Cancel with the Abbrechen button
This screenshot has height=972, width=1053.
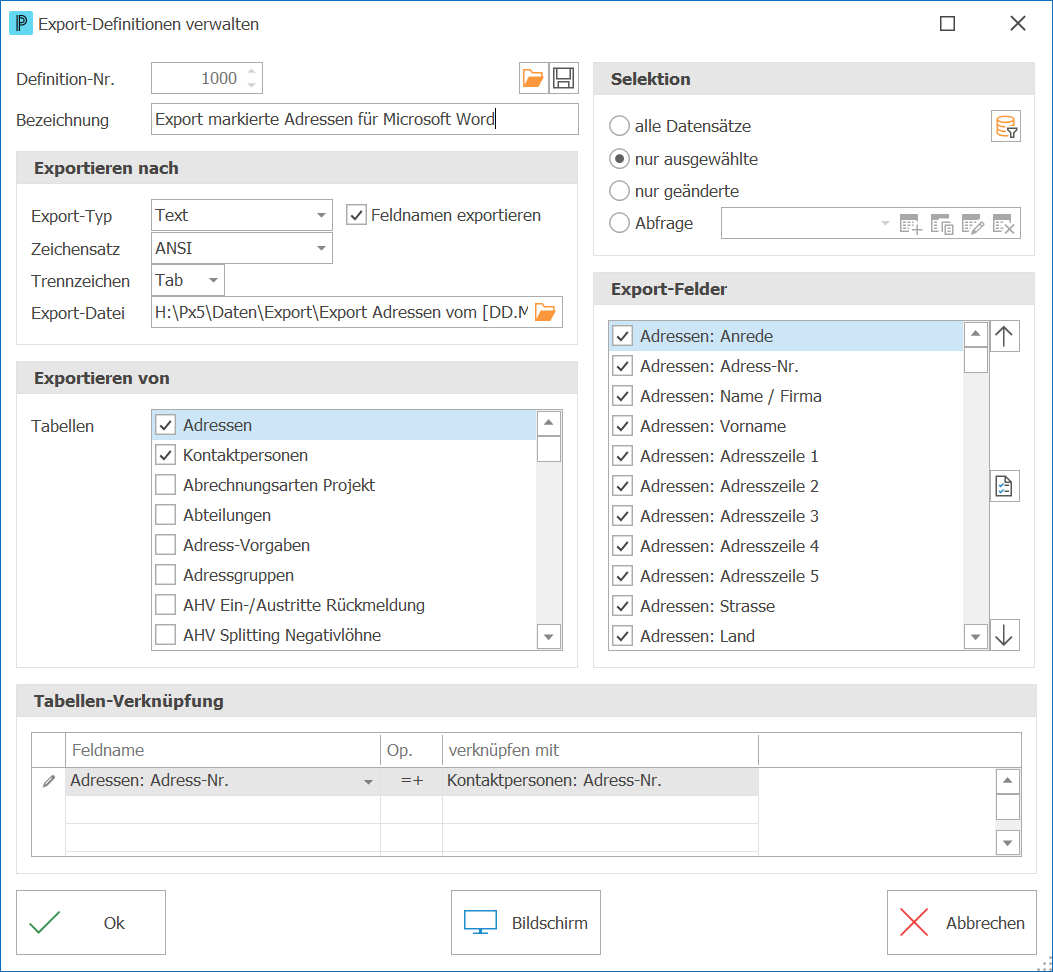[962, 923]
